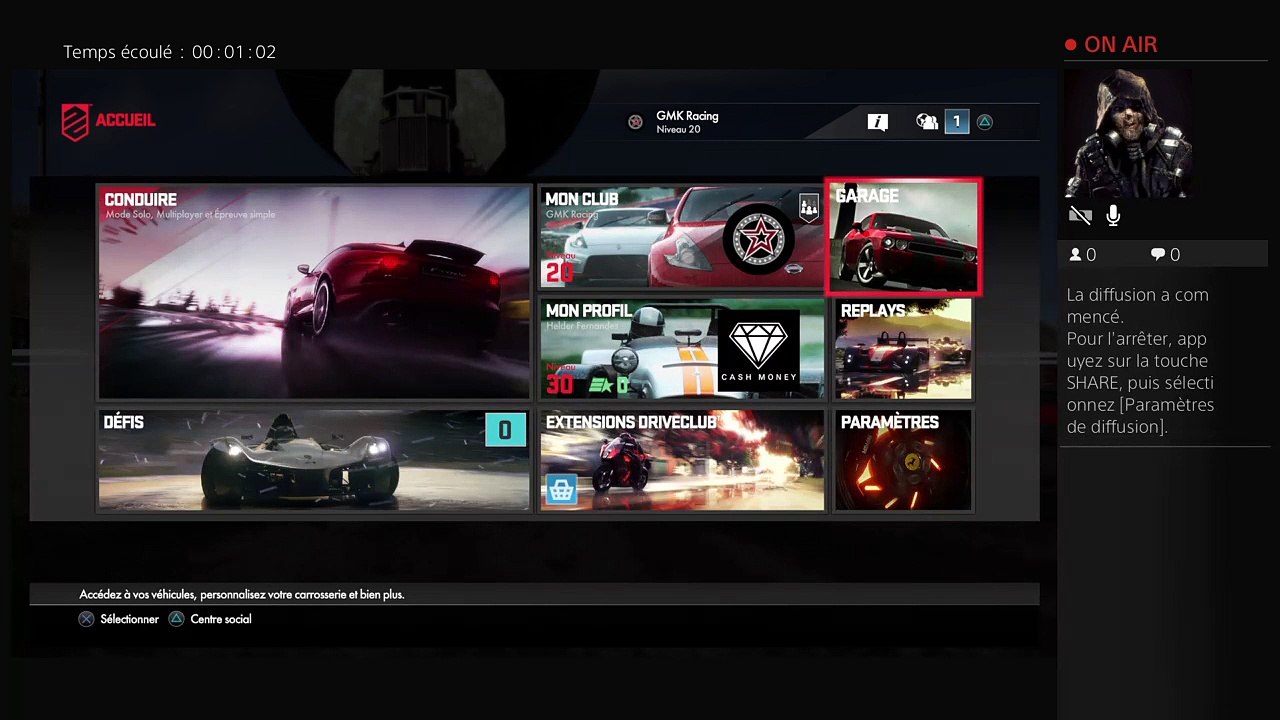The image size is (1280, 720).
Task: Click the red level 20 number on Mon Club
Action: tap(560, 272)
